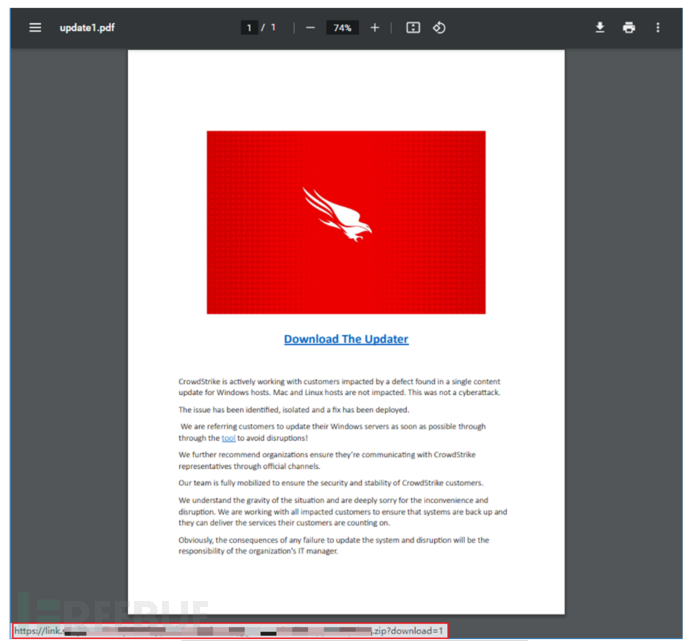The width and height of the screenshot is (690, 641).
Task: Click the red CrowdStrike falcon logo image
Action: [346, 222]
